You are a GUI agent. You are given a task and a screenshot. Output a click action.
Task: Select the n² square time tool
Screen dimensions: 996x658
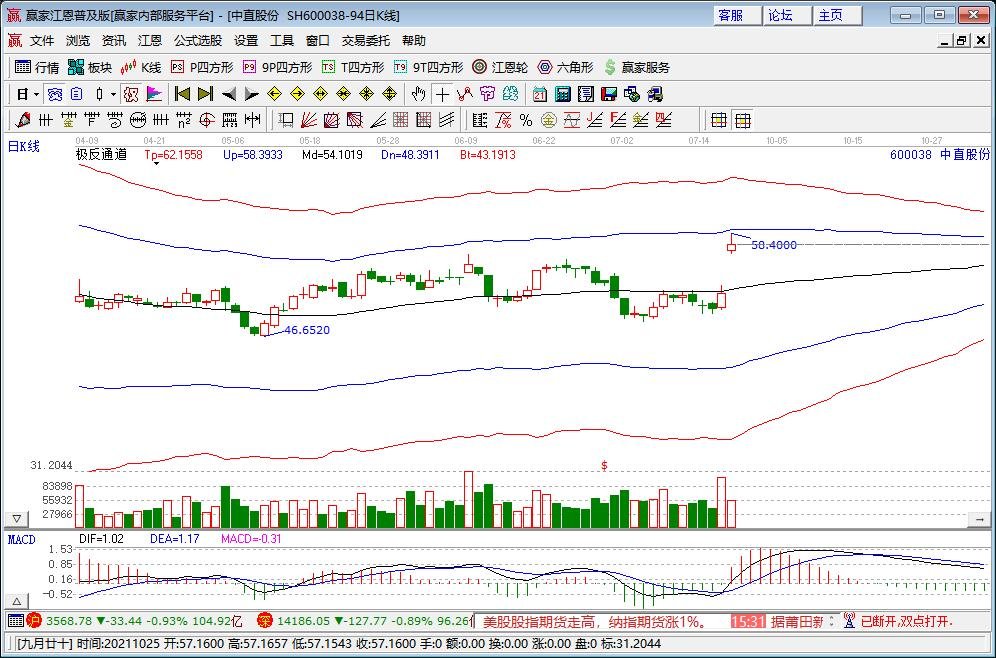(184, 119)
